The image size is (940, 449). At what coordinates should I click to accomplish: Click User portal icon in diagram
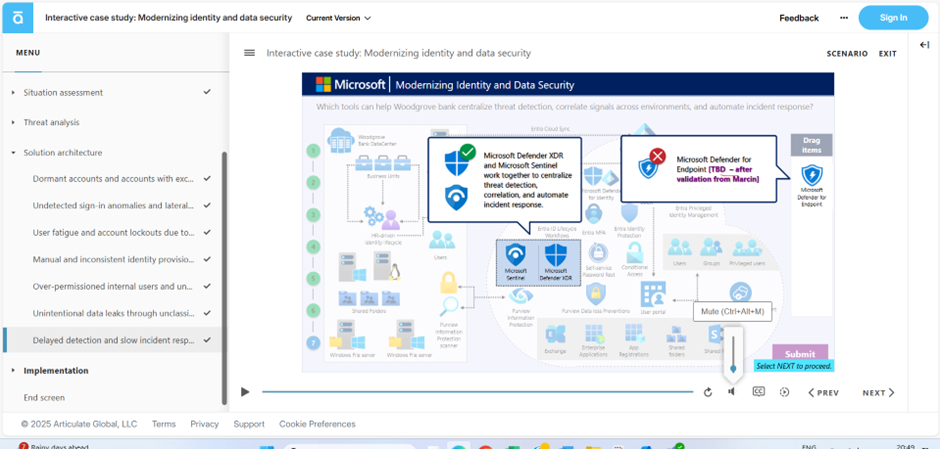653,294
